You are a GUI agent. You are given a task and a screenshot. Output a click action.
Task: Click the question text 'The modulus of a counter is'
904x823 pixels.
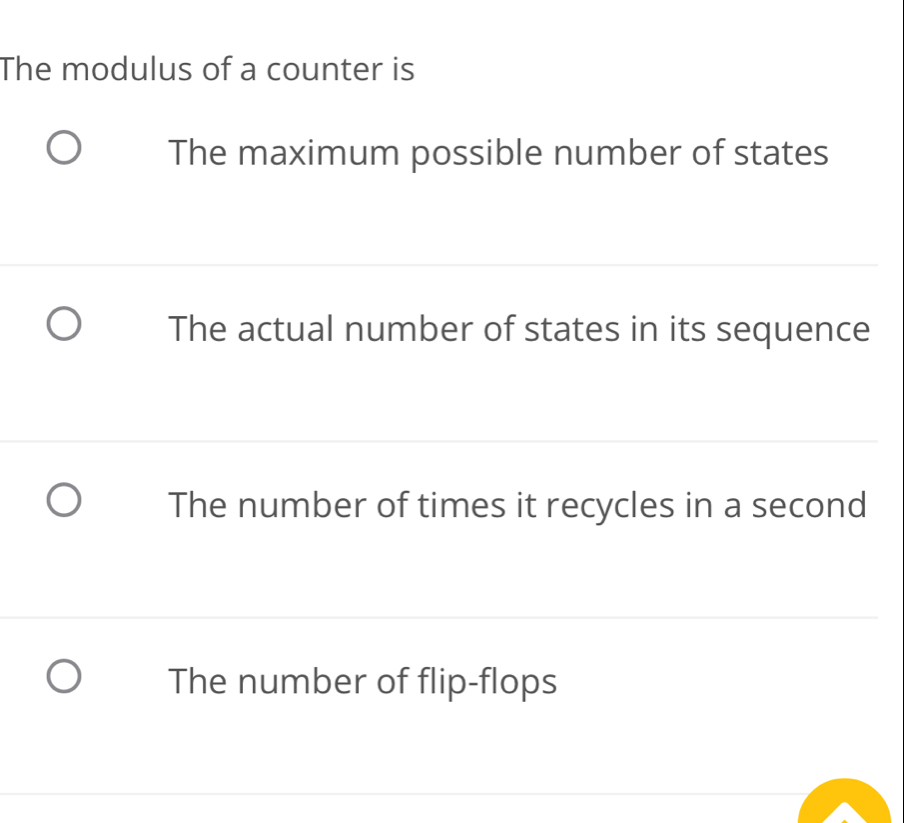coord(206,69)
